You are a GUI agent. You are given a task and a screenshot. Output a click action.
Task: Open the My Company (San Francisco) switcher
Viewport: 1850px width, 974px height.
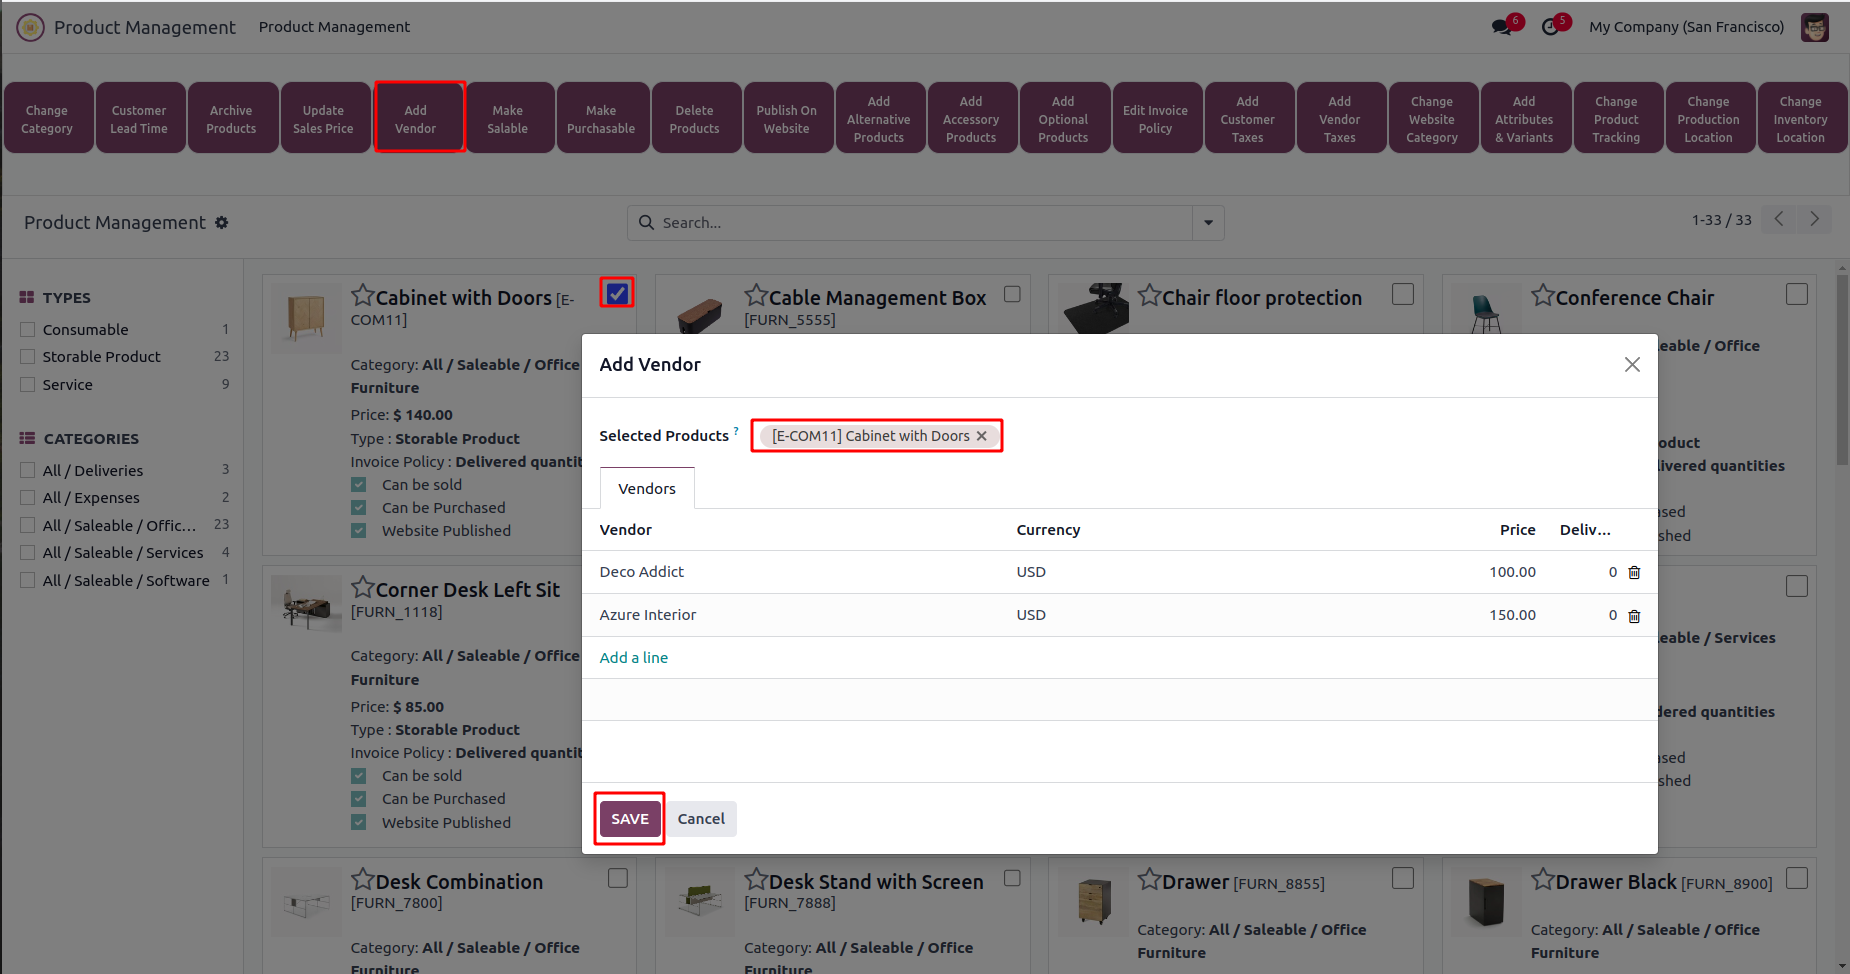(x=1686, y=27)
